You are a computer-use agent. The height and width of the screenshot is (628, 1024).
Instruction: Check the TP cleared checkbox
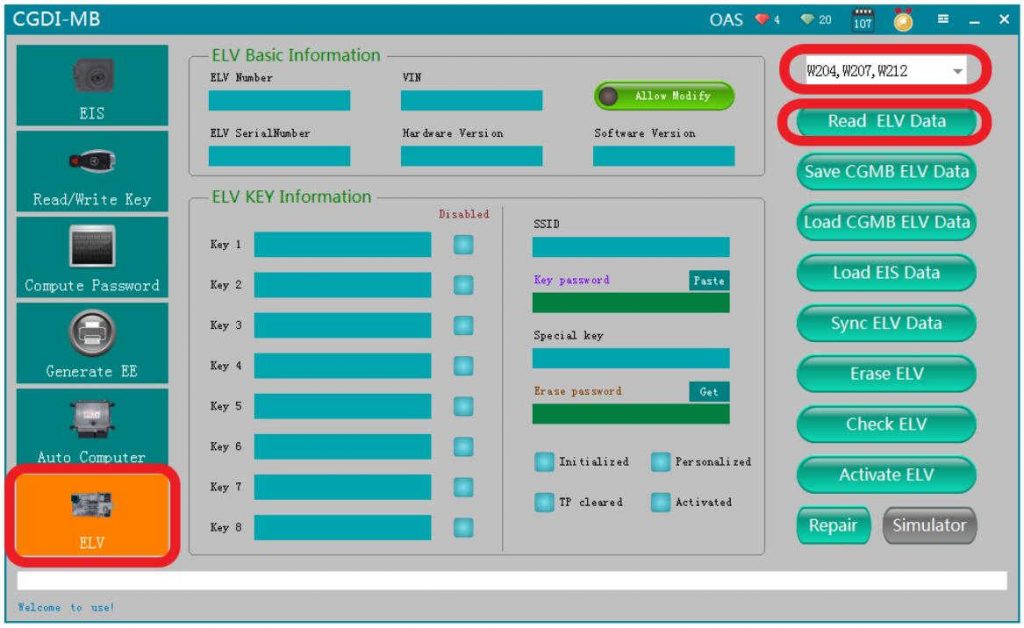[x=544, y=502]
